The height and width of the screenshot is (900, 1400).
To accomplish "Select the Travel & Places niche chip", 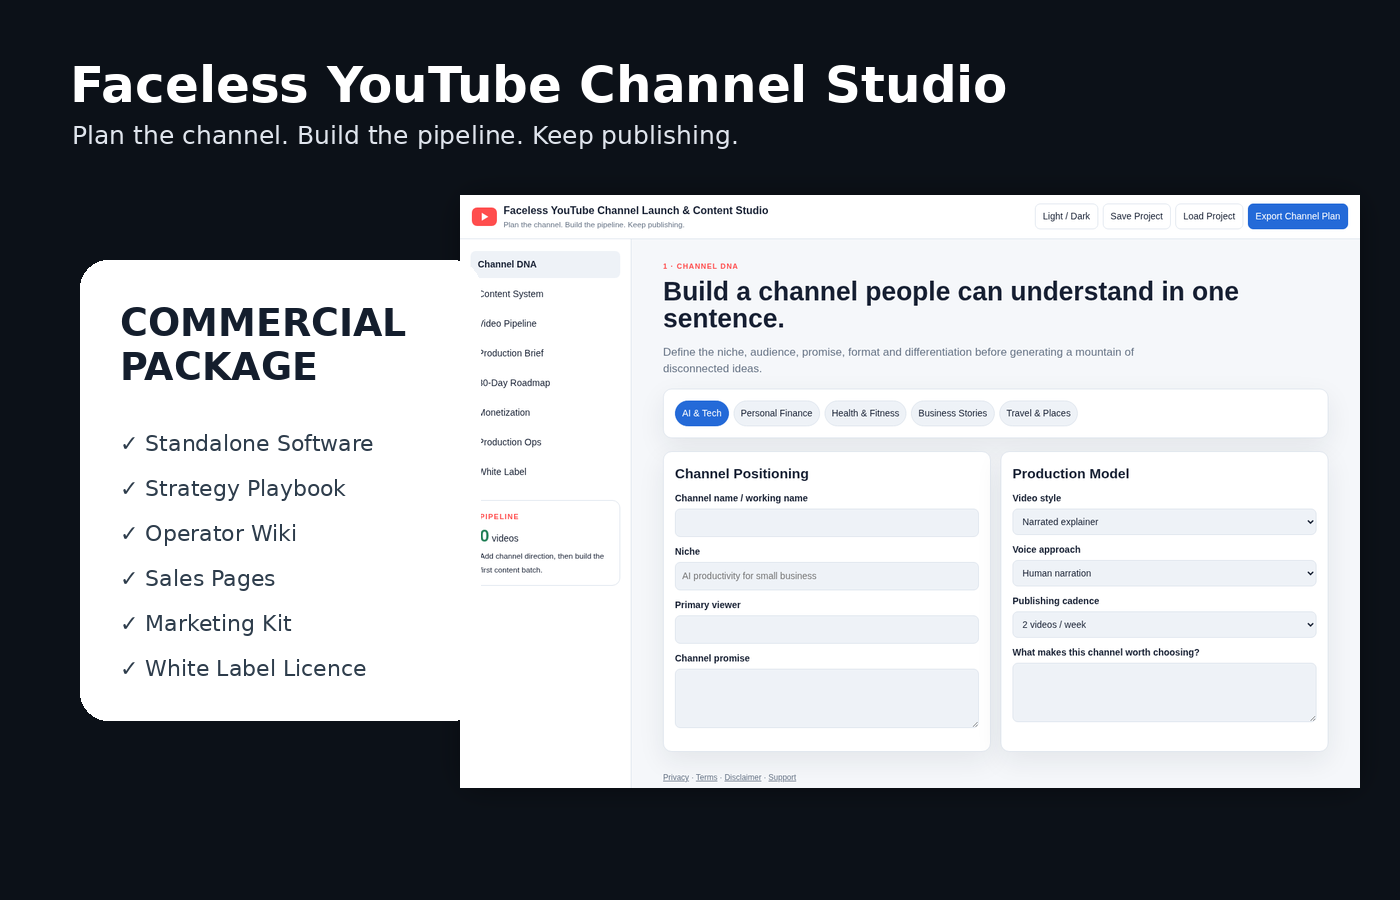I will [1038, 413].
